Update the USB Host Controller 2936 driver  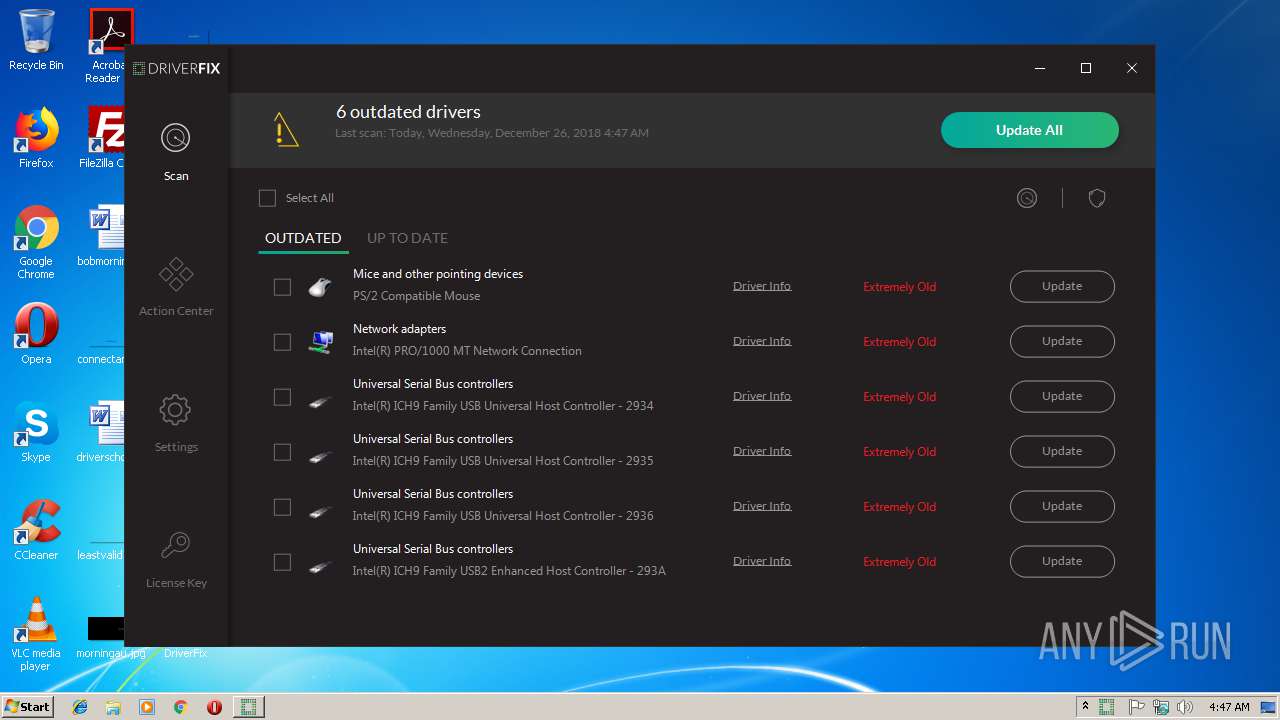pos(1062,506)
